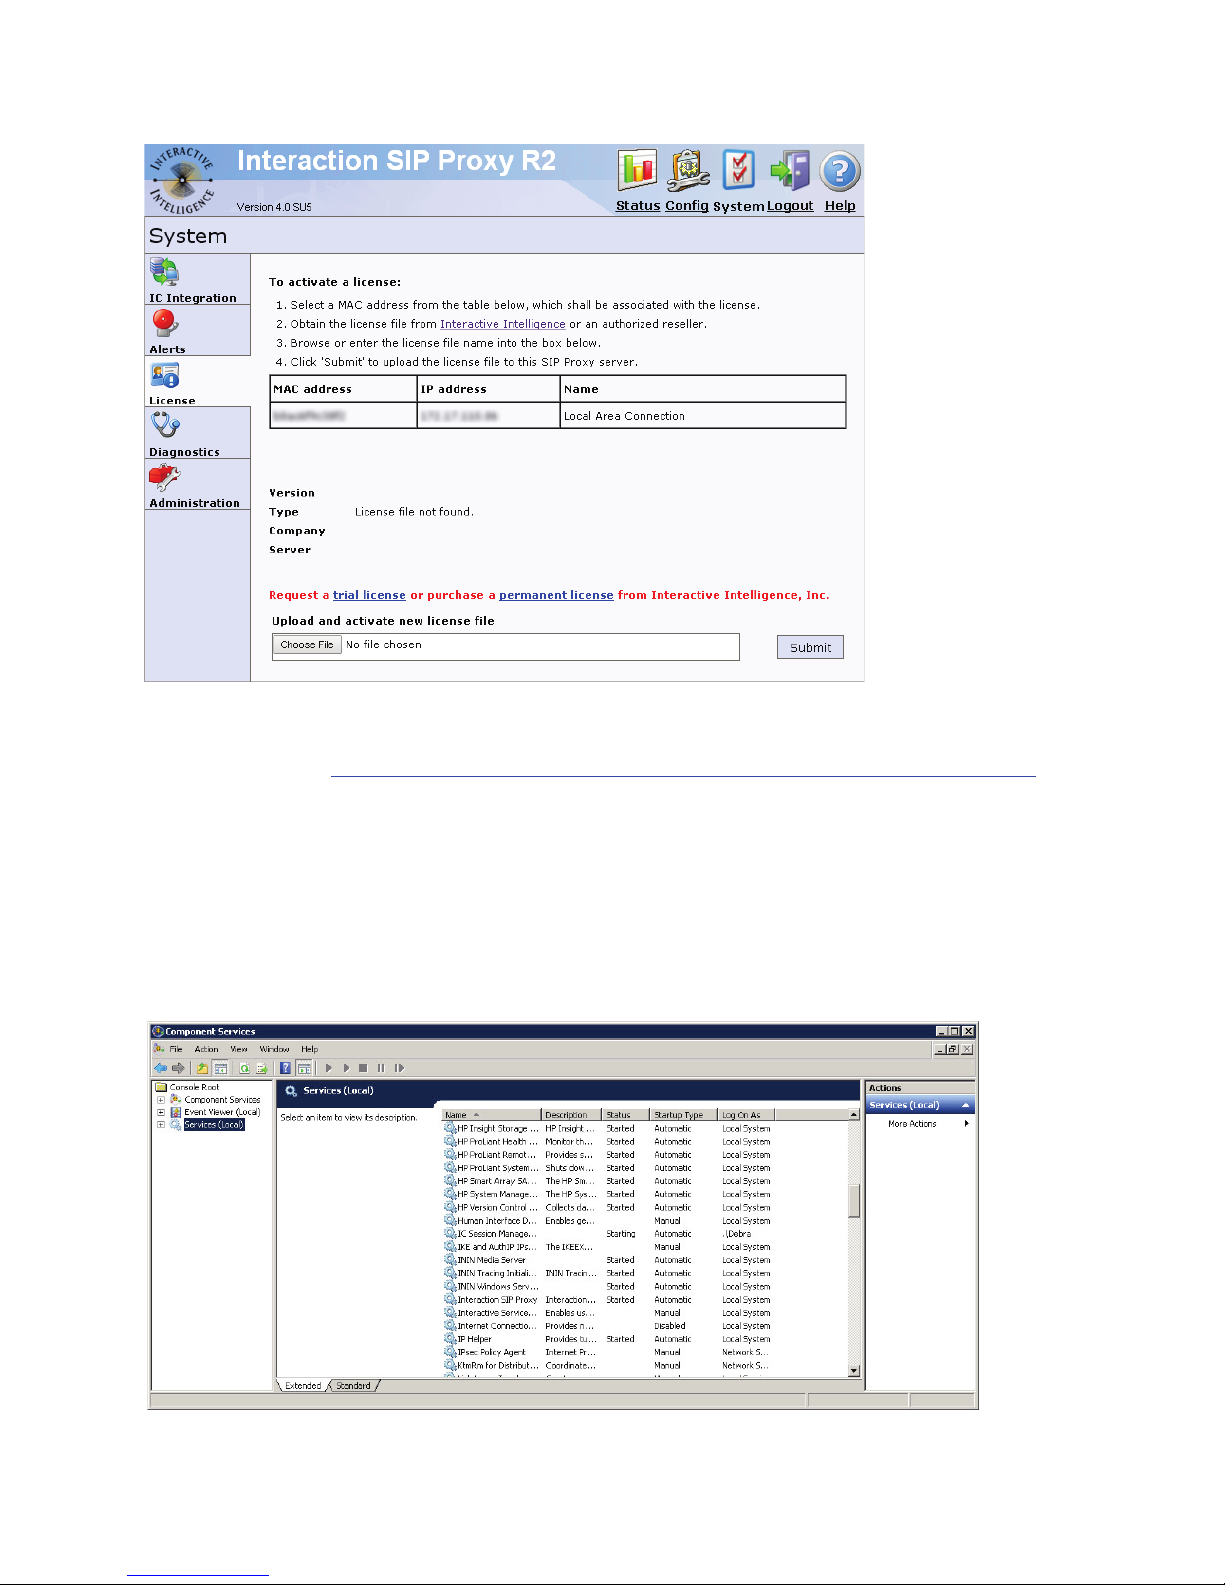Viewport: 1225px width, 1585px height.
Task: Click the Config link in header
Action: pos(687,206)
